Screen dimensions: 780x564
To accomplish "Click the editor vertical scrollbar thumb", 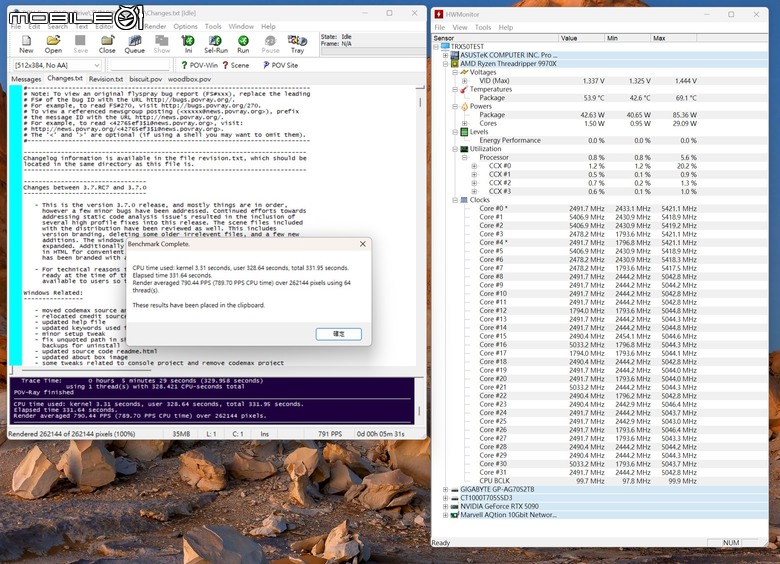I will click(420, 102).
